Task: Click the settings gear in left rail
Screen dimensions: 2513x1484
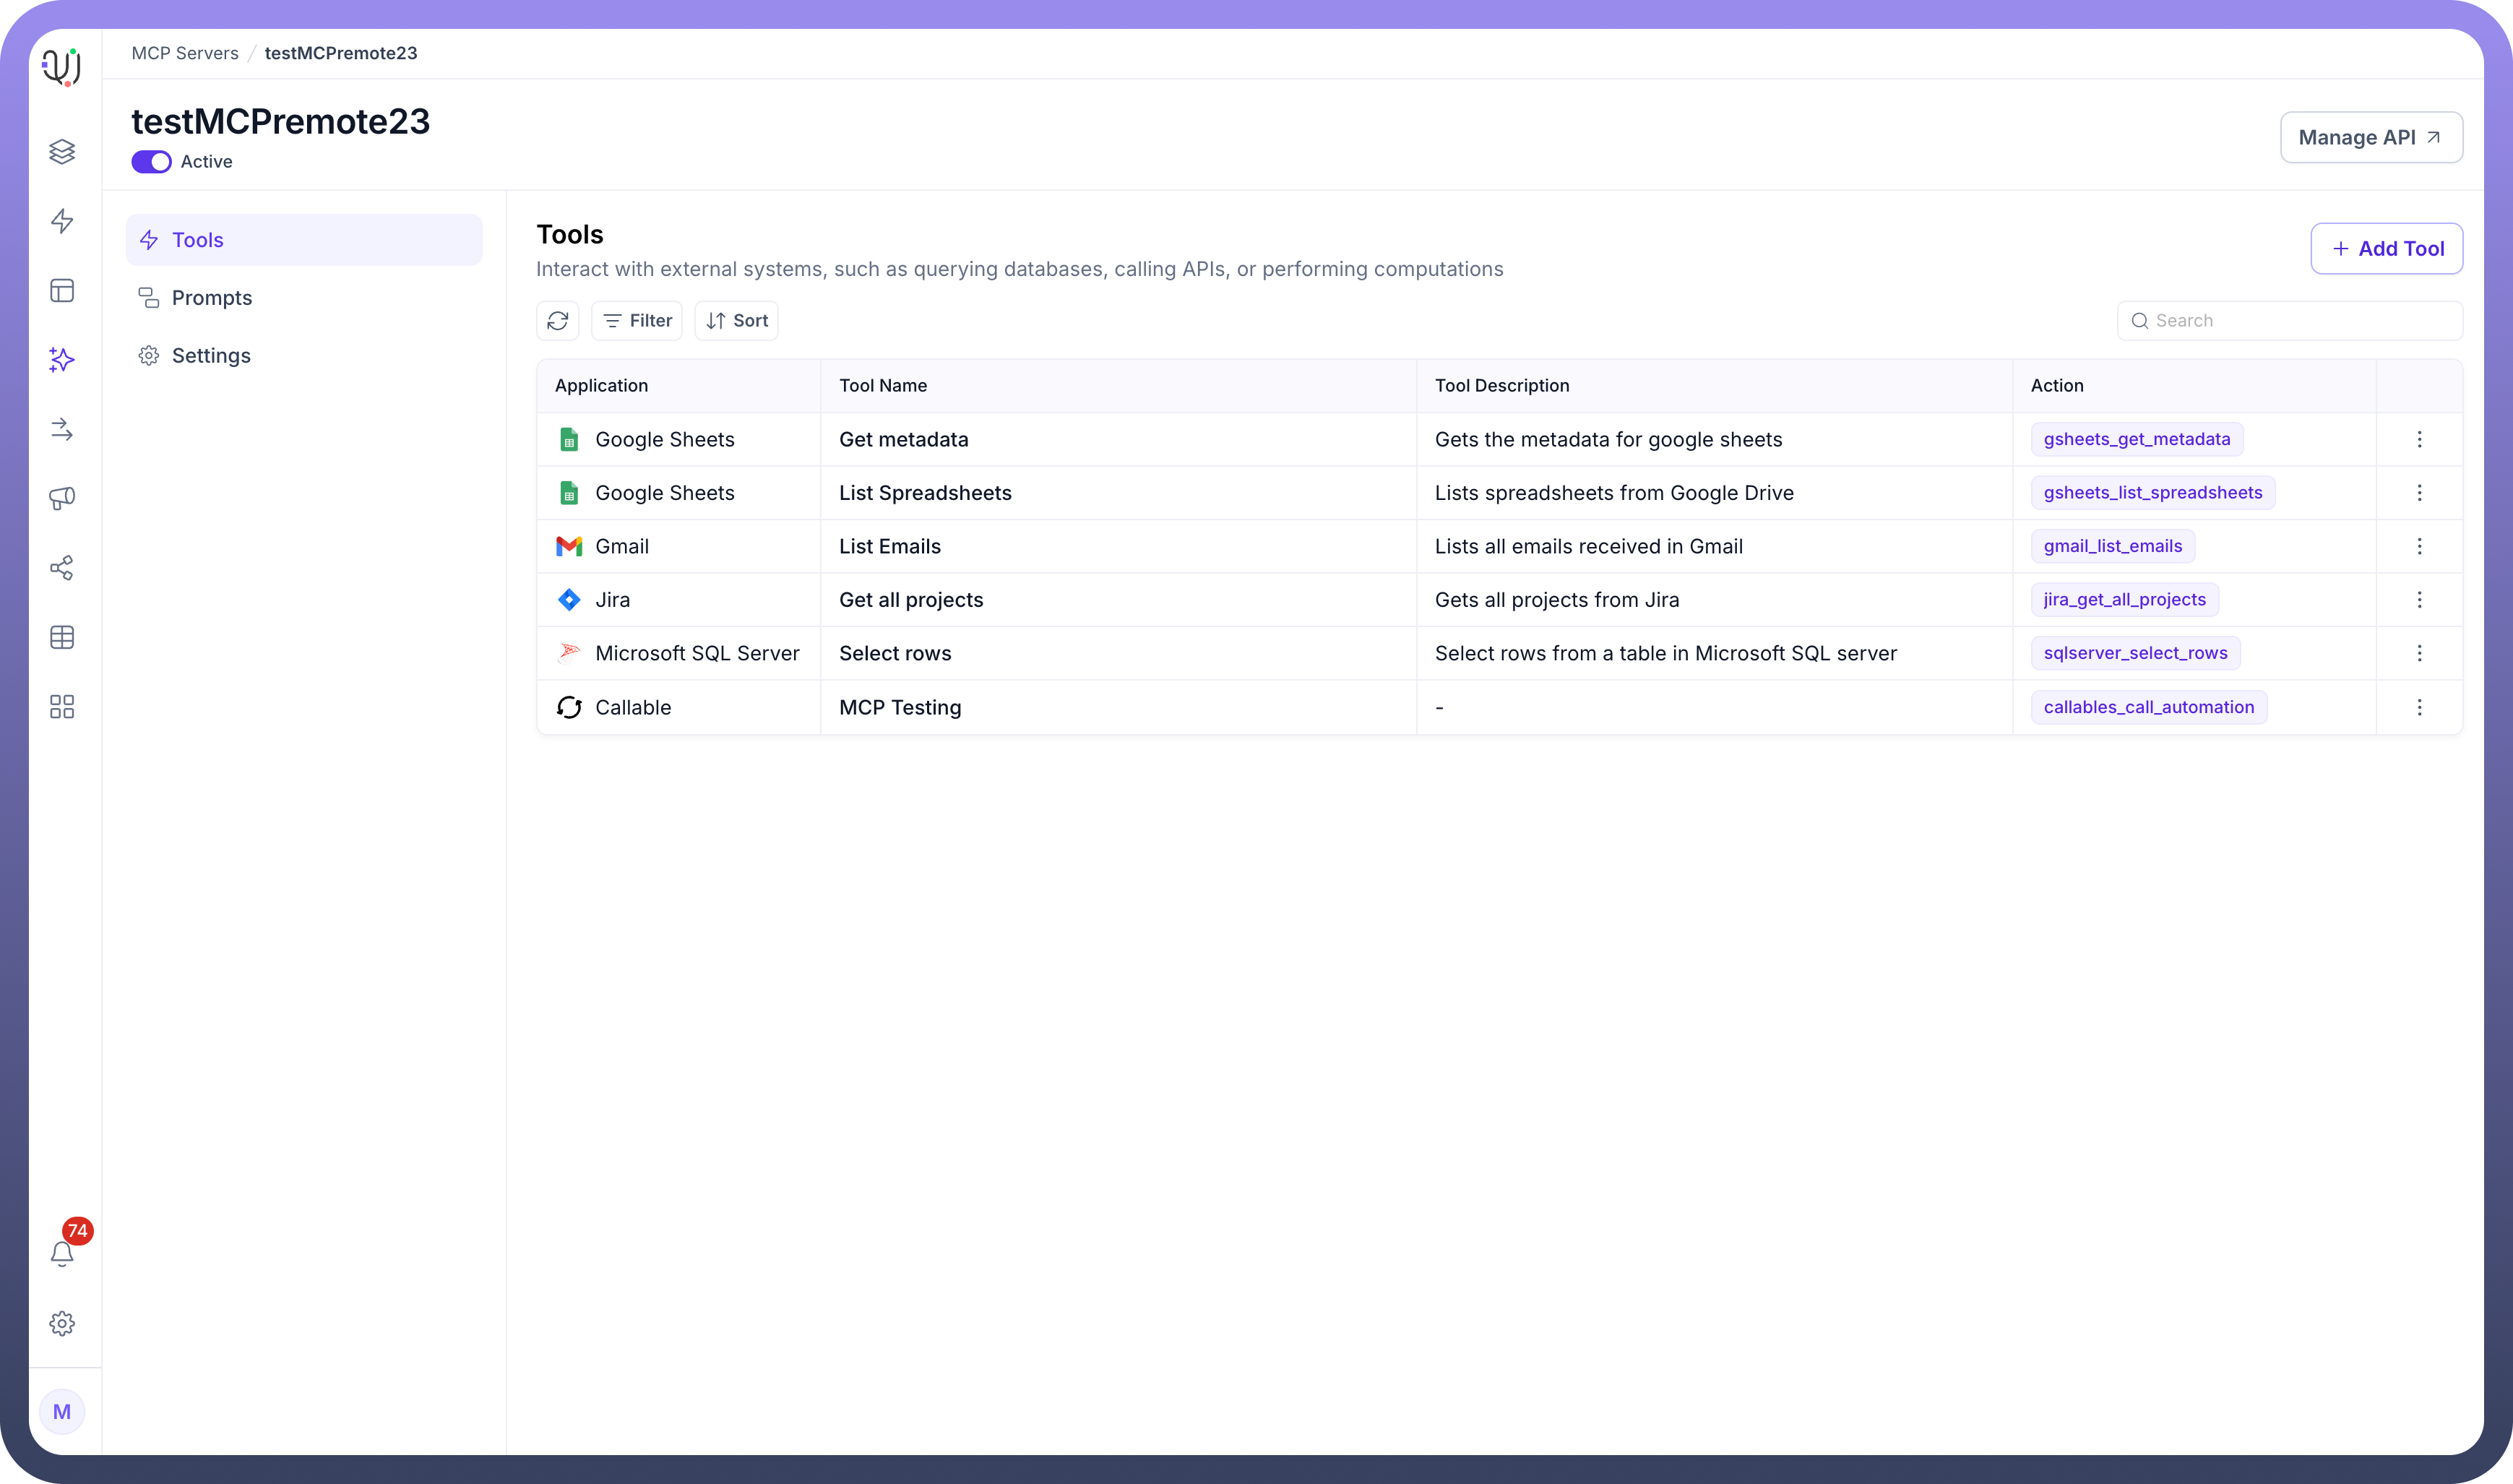Action: (x=62, y=1323)
